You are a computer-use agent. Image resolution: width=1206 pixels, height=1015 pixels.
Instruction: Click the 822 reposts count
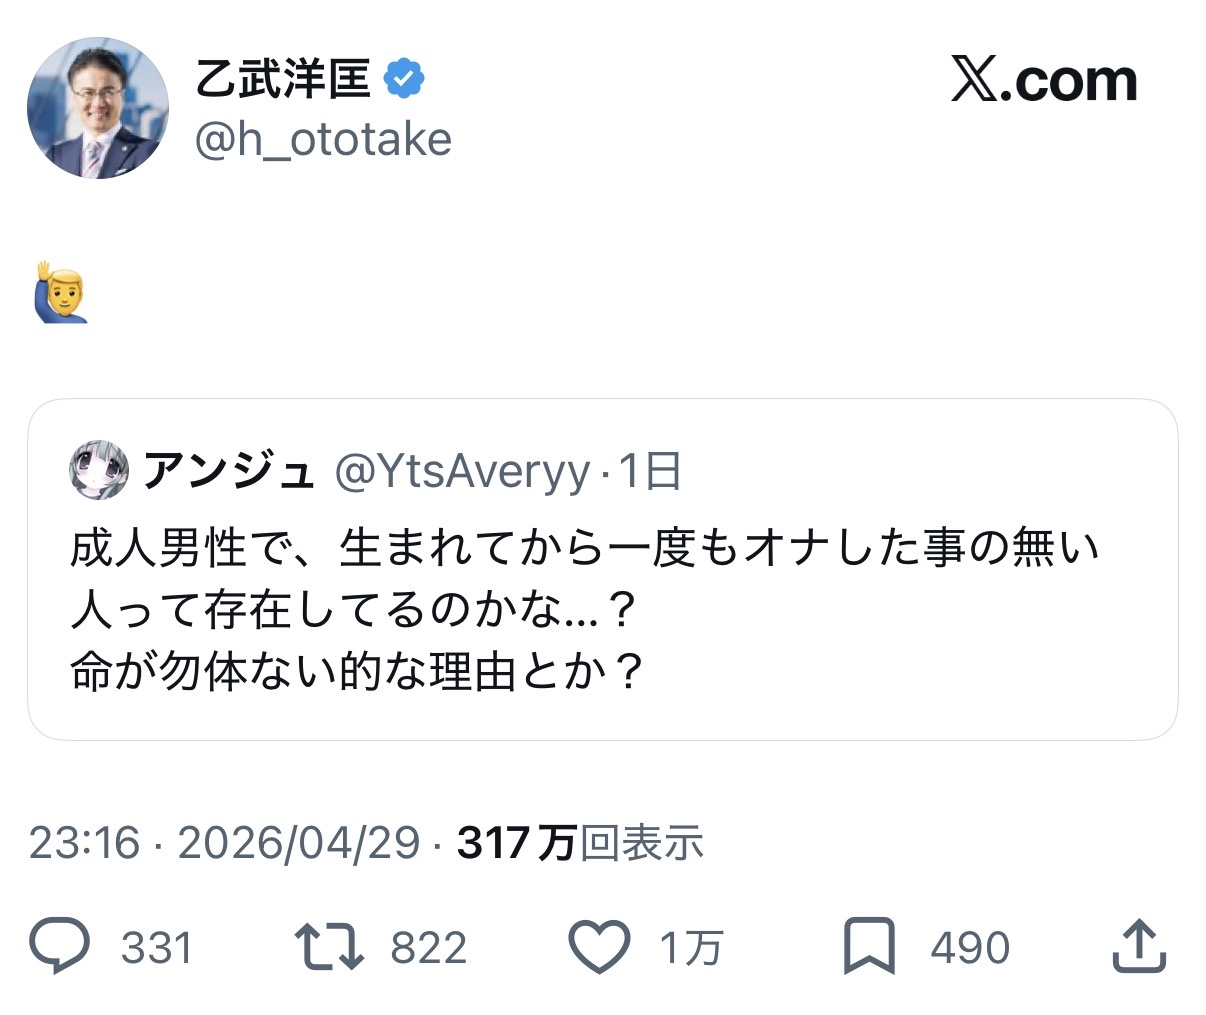[x=428, y=947]
